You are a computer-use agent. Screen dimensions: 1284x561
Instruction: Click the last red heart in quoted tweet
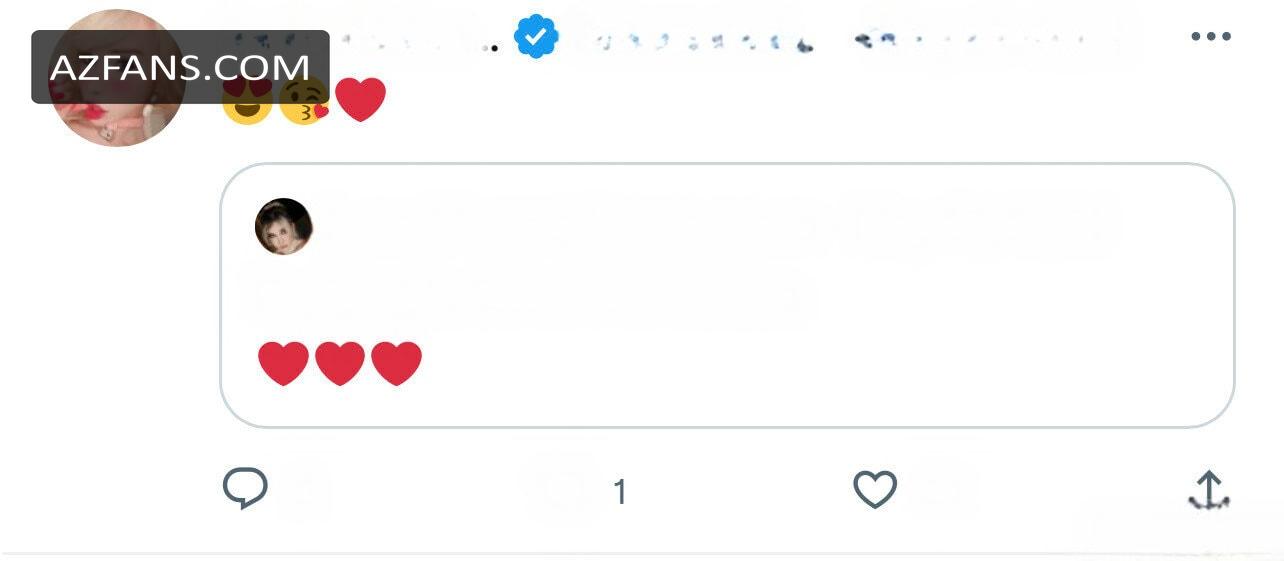click(396, 363)
